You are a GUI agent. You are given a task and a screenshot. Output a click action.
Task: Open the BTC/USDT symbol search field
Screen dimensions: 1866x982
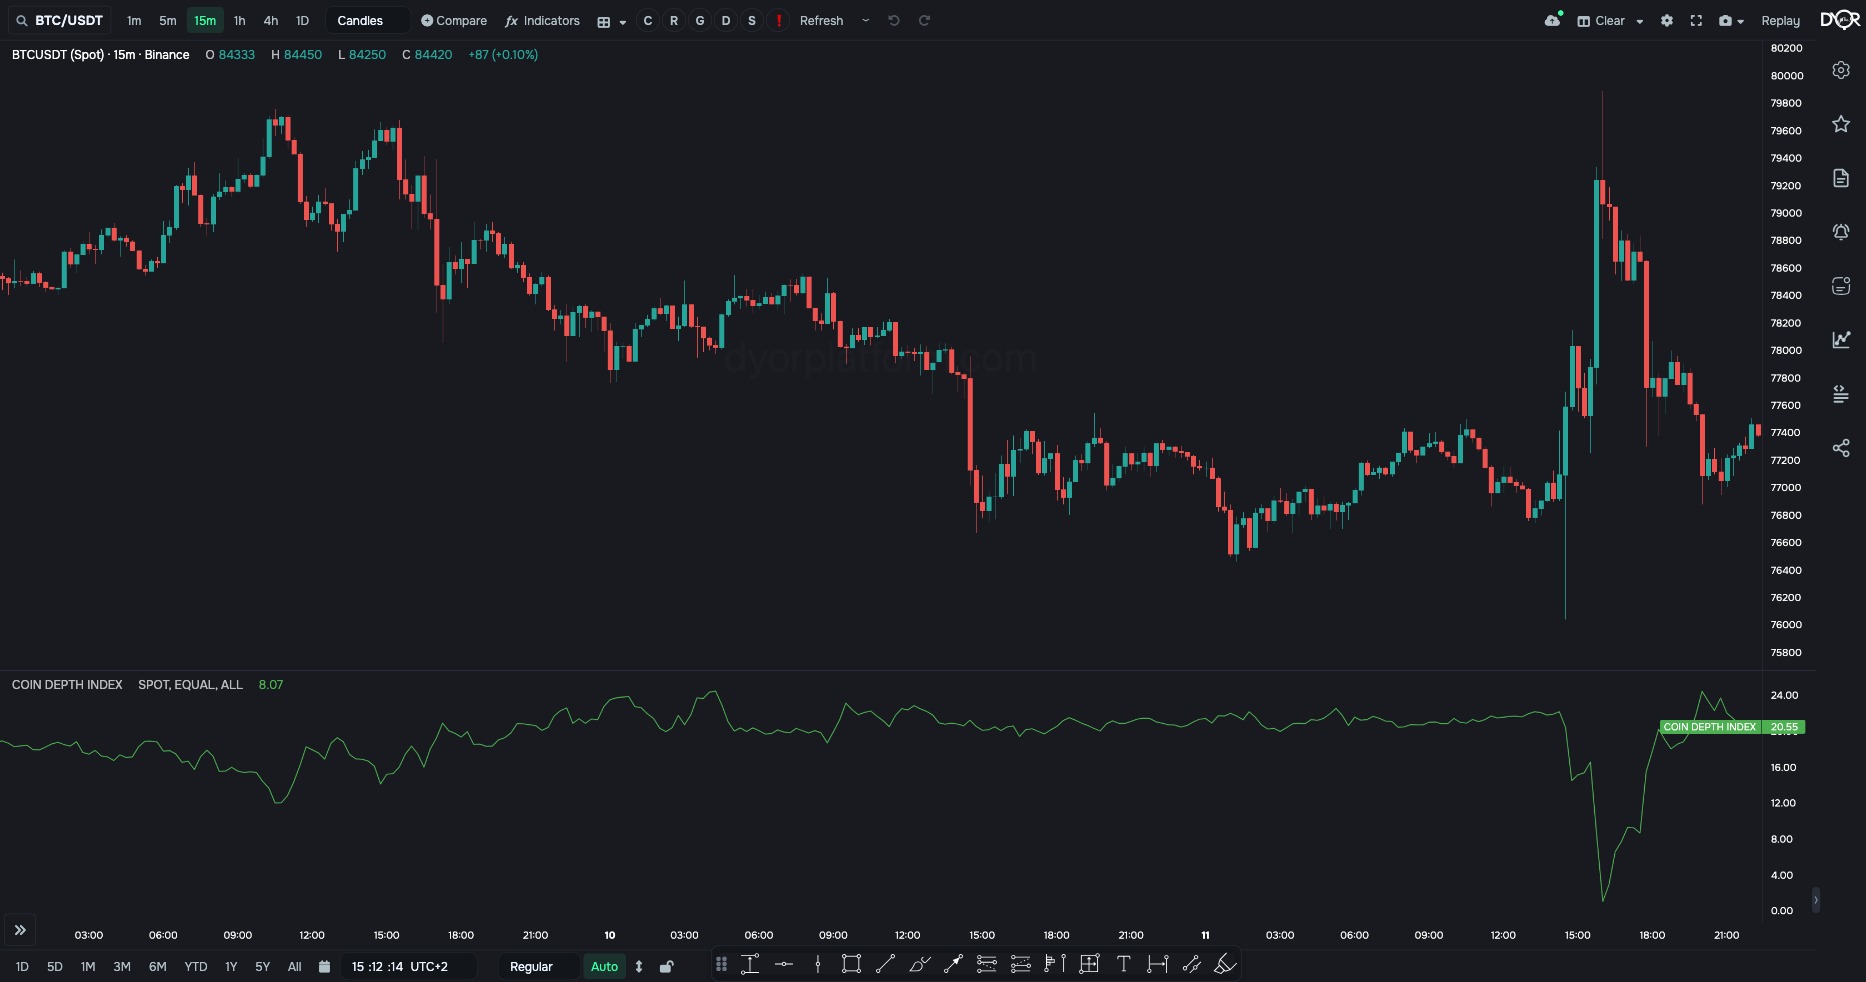click(59, 20)
